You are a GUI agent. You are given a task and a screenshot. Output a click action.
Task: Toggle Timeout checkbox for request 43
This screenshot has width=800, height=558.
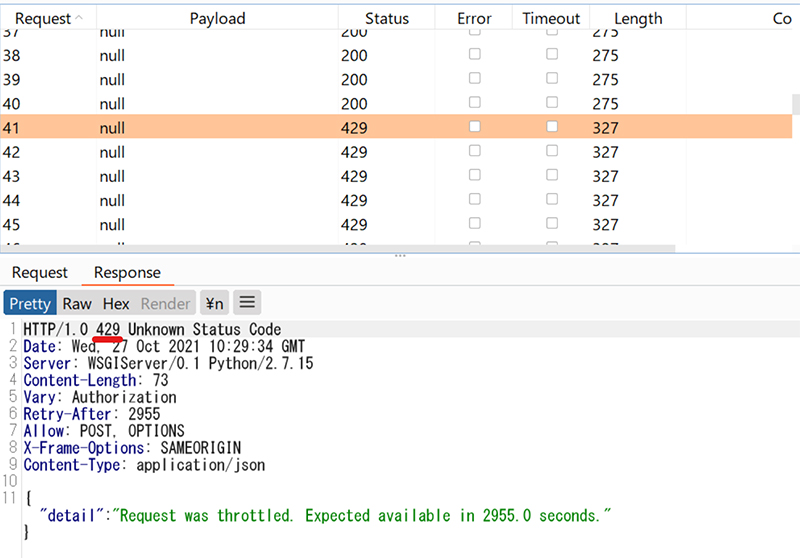(552, 175)
